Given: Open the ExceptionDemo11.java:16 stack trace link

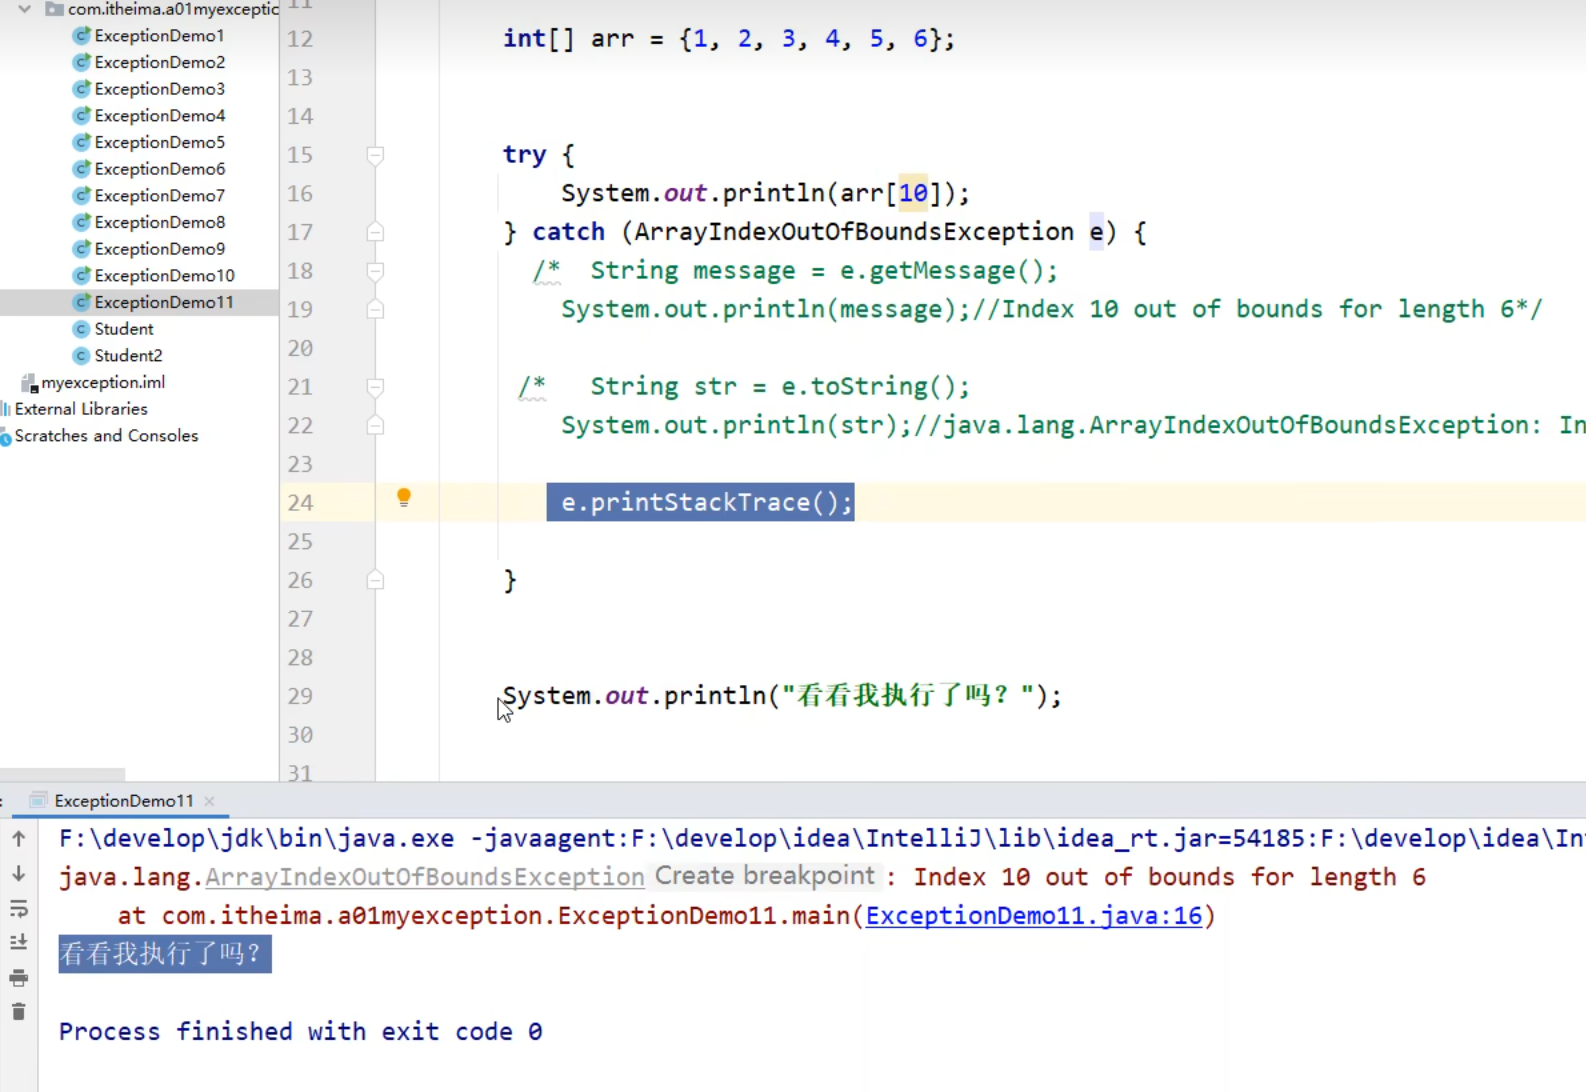Looking at the screenshot, I should pos(1033,916).
